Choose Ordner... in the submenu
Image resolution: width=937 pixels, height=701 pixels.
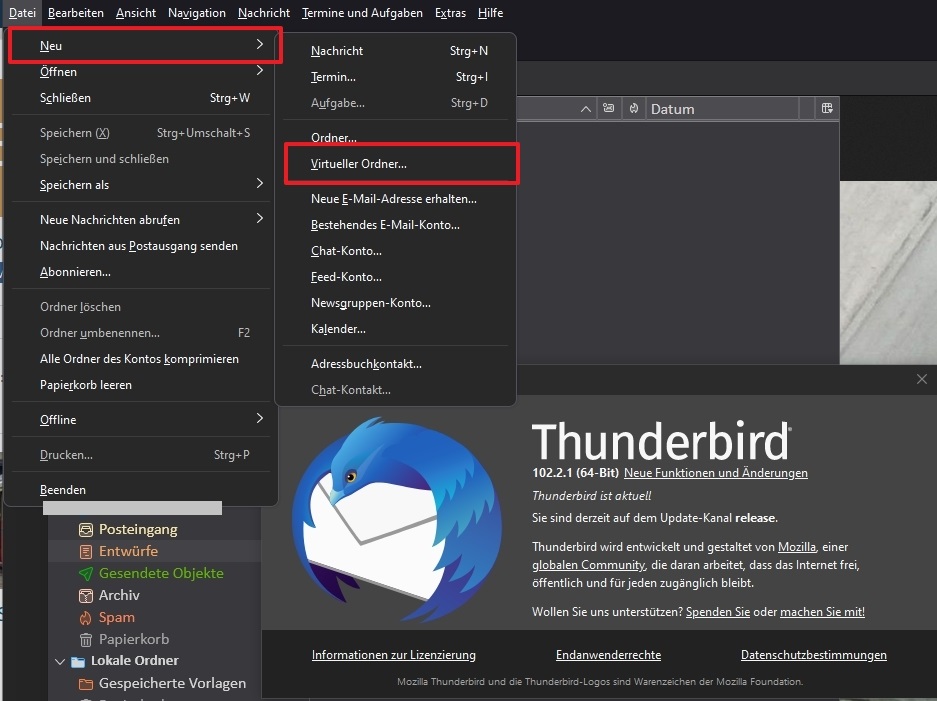(395, 137)
